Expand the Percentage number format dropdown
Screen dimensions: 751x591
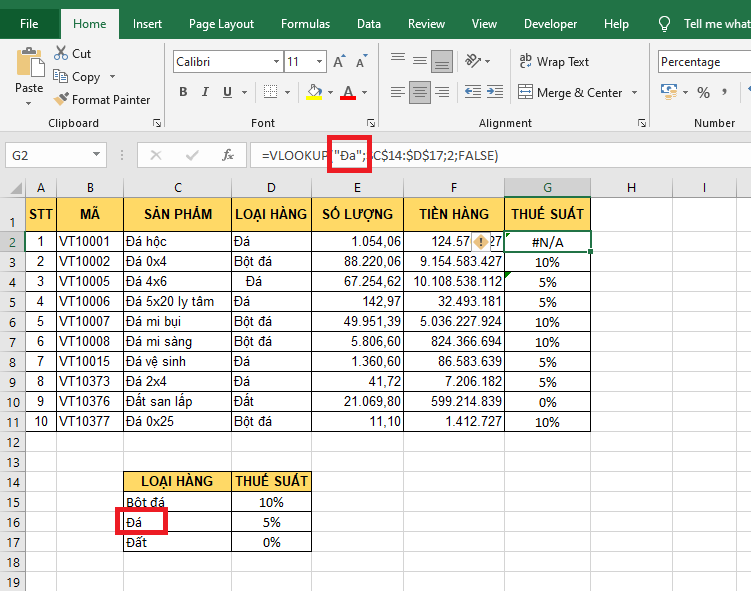point(744,62)
